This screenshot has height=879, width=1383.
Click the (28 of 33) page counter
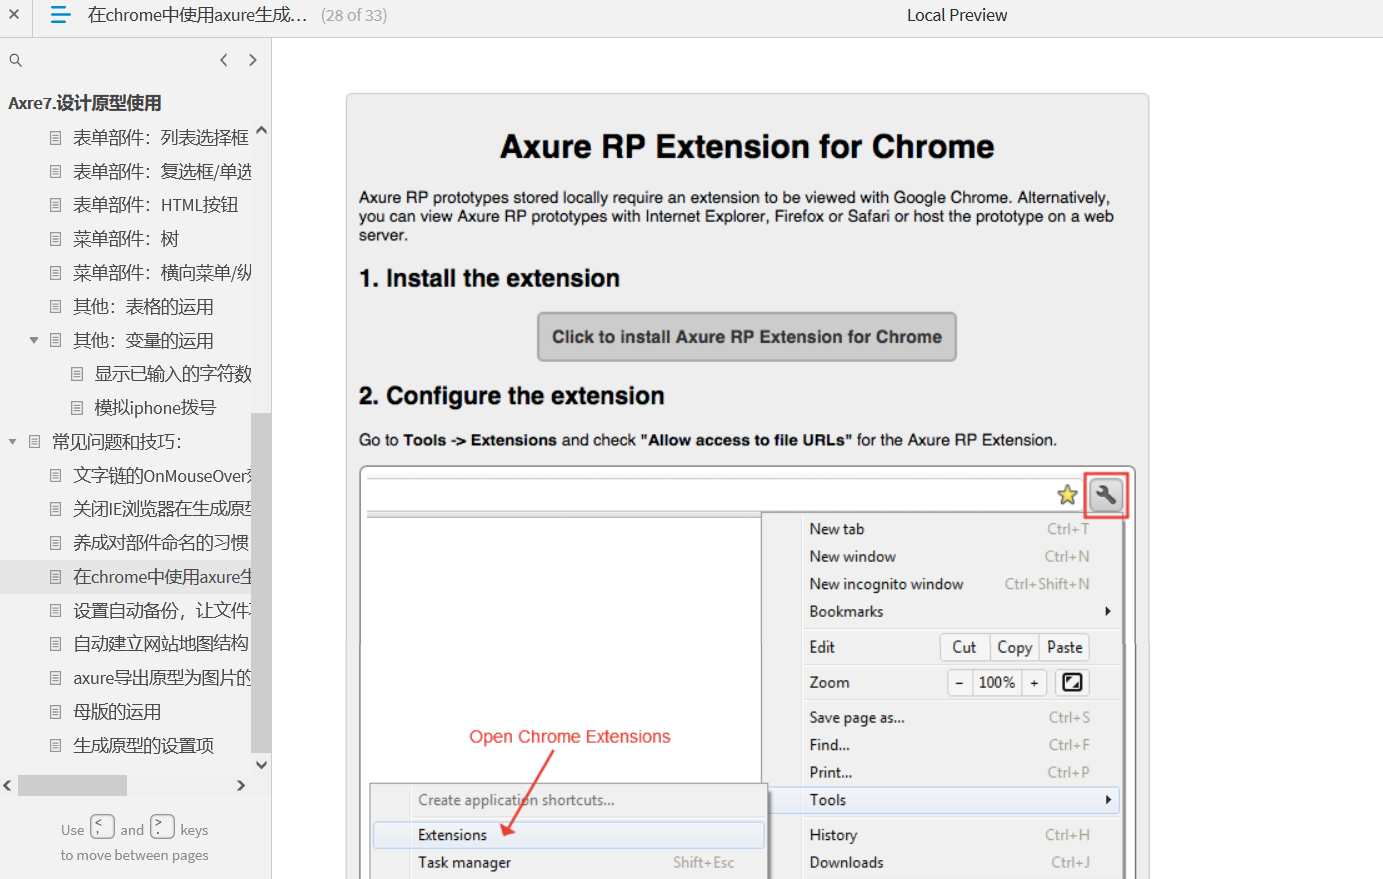[354, 15]
